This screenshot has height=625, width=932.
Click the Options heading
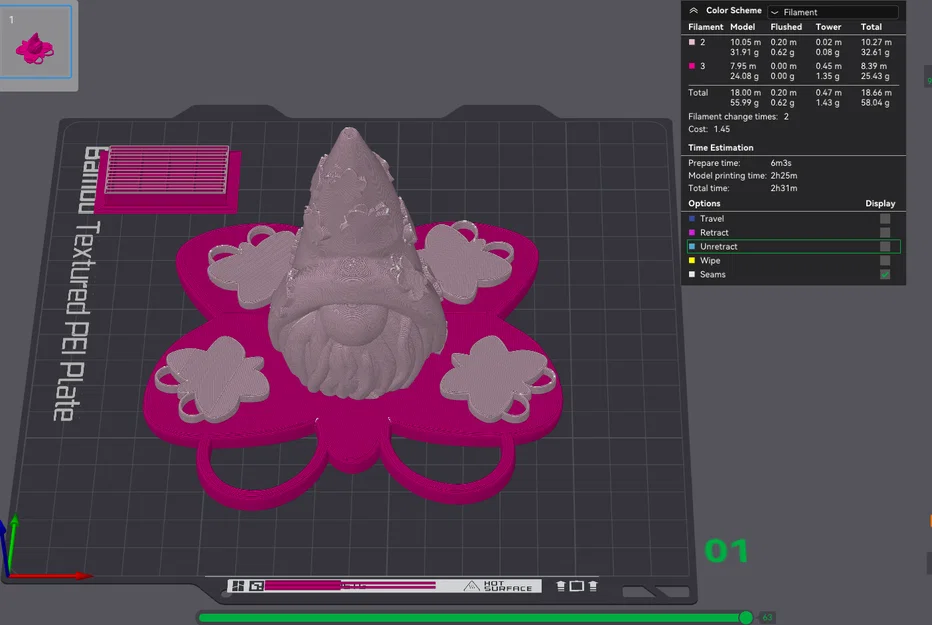(x=704, y=203)
